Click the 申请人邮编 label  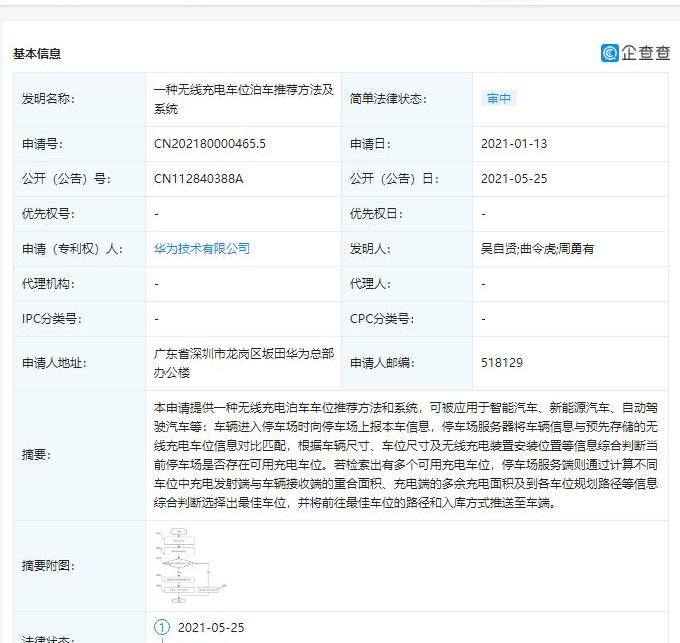pyautogui.click(x=382, y=362)
